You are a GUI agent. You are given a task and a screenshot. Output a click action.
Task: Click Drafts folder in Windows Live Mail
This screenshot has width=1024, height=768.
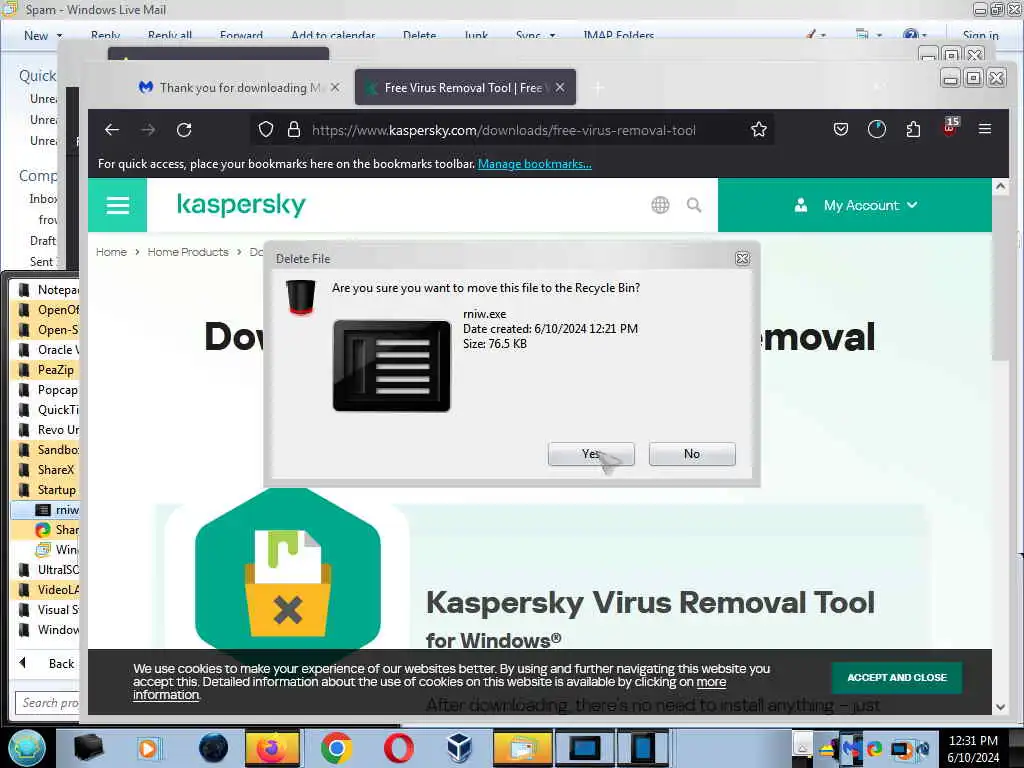tap(43, 240)
